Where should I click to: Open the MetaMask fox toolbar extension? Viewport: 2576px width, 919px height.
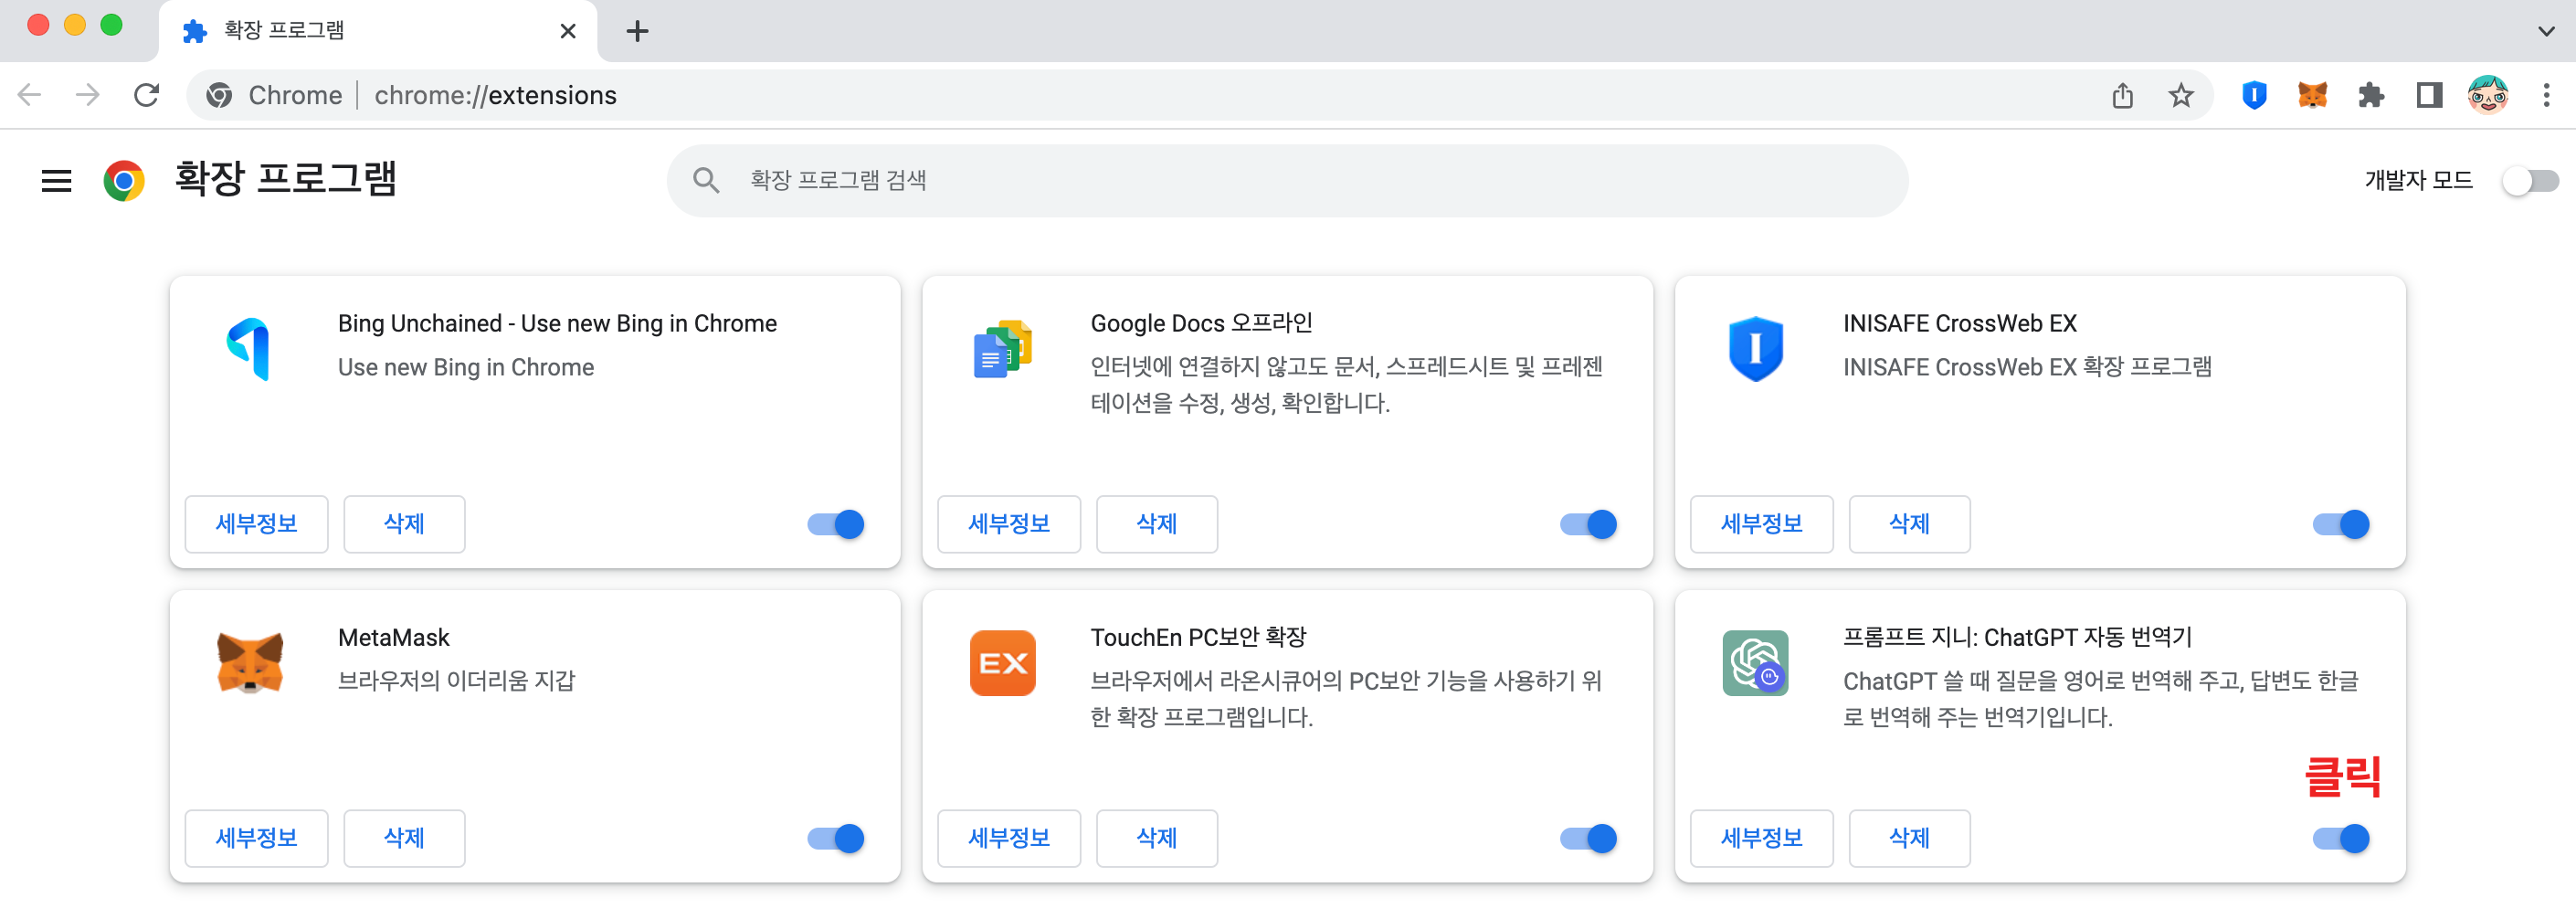2313,95
